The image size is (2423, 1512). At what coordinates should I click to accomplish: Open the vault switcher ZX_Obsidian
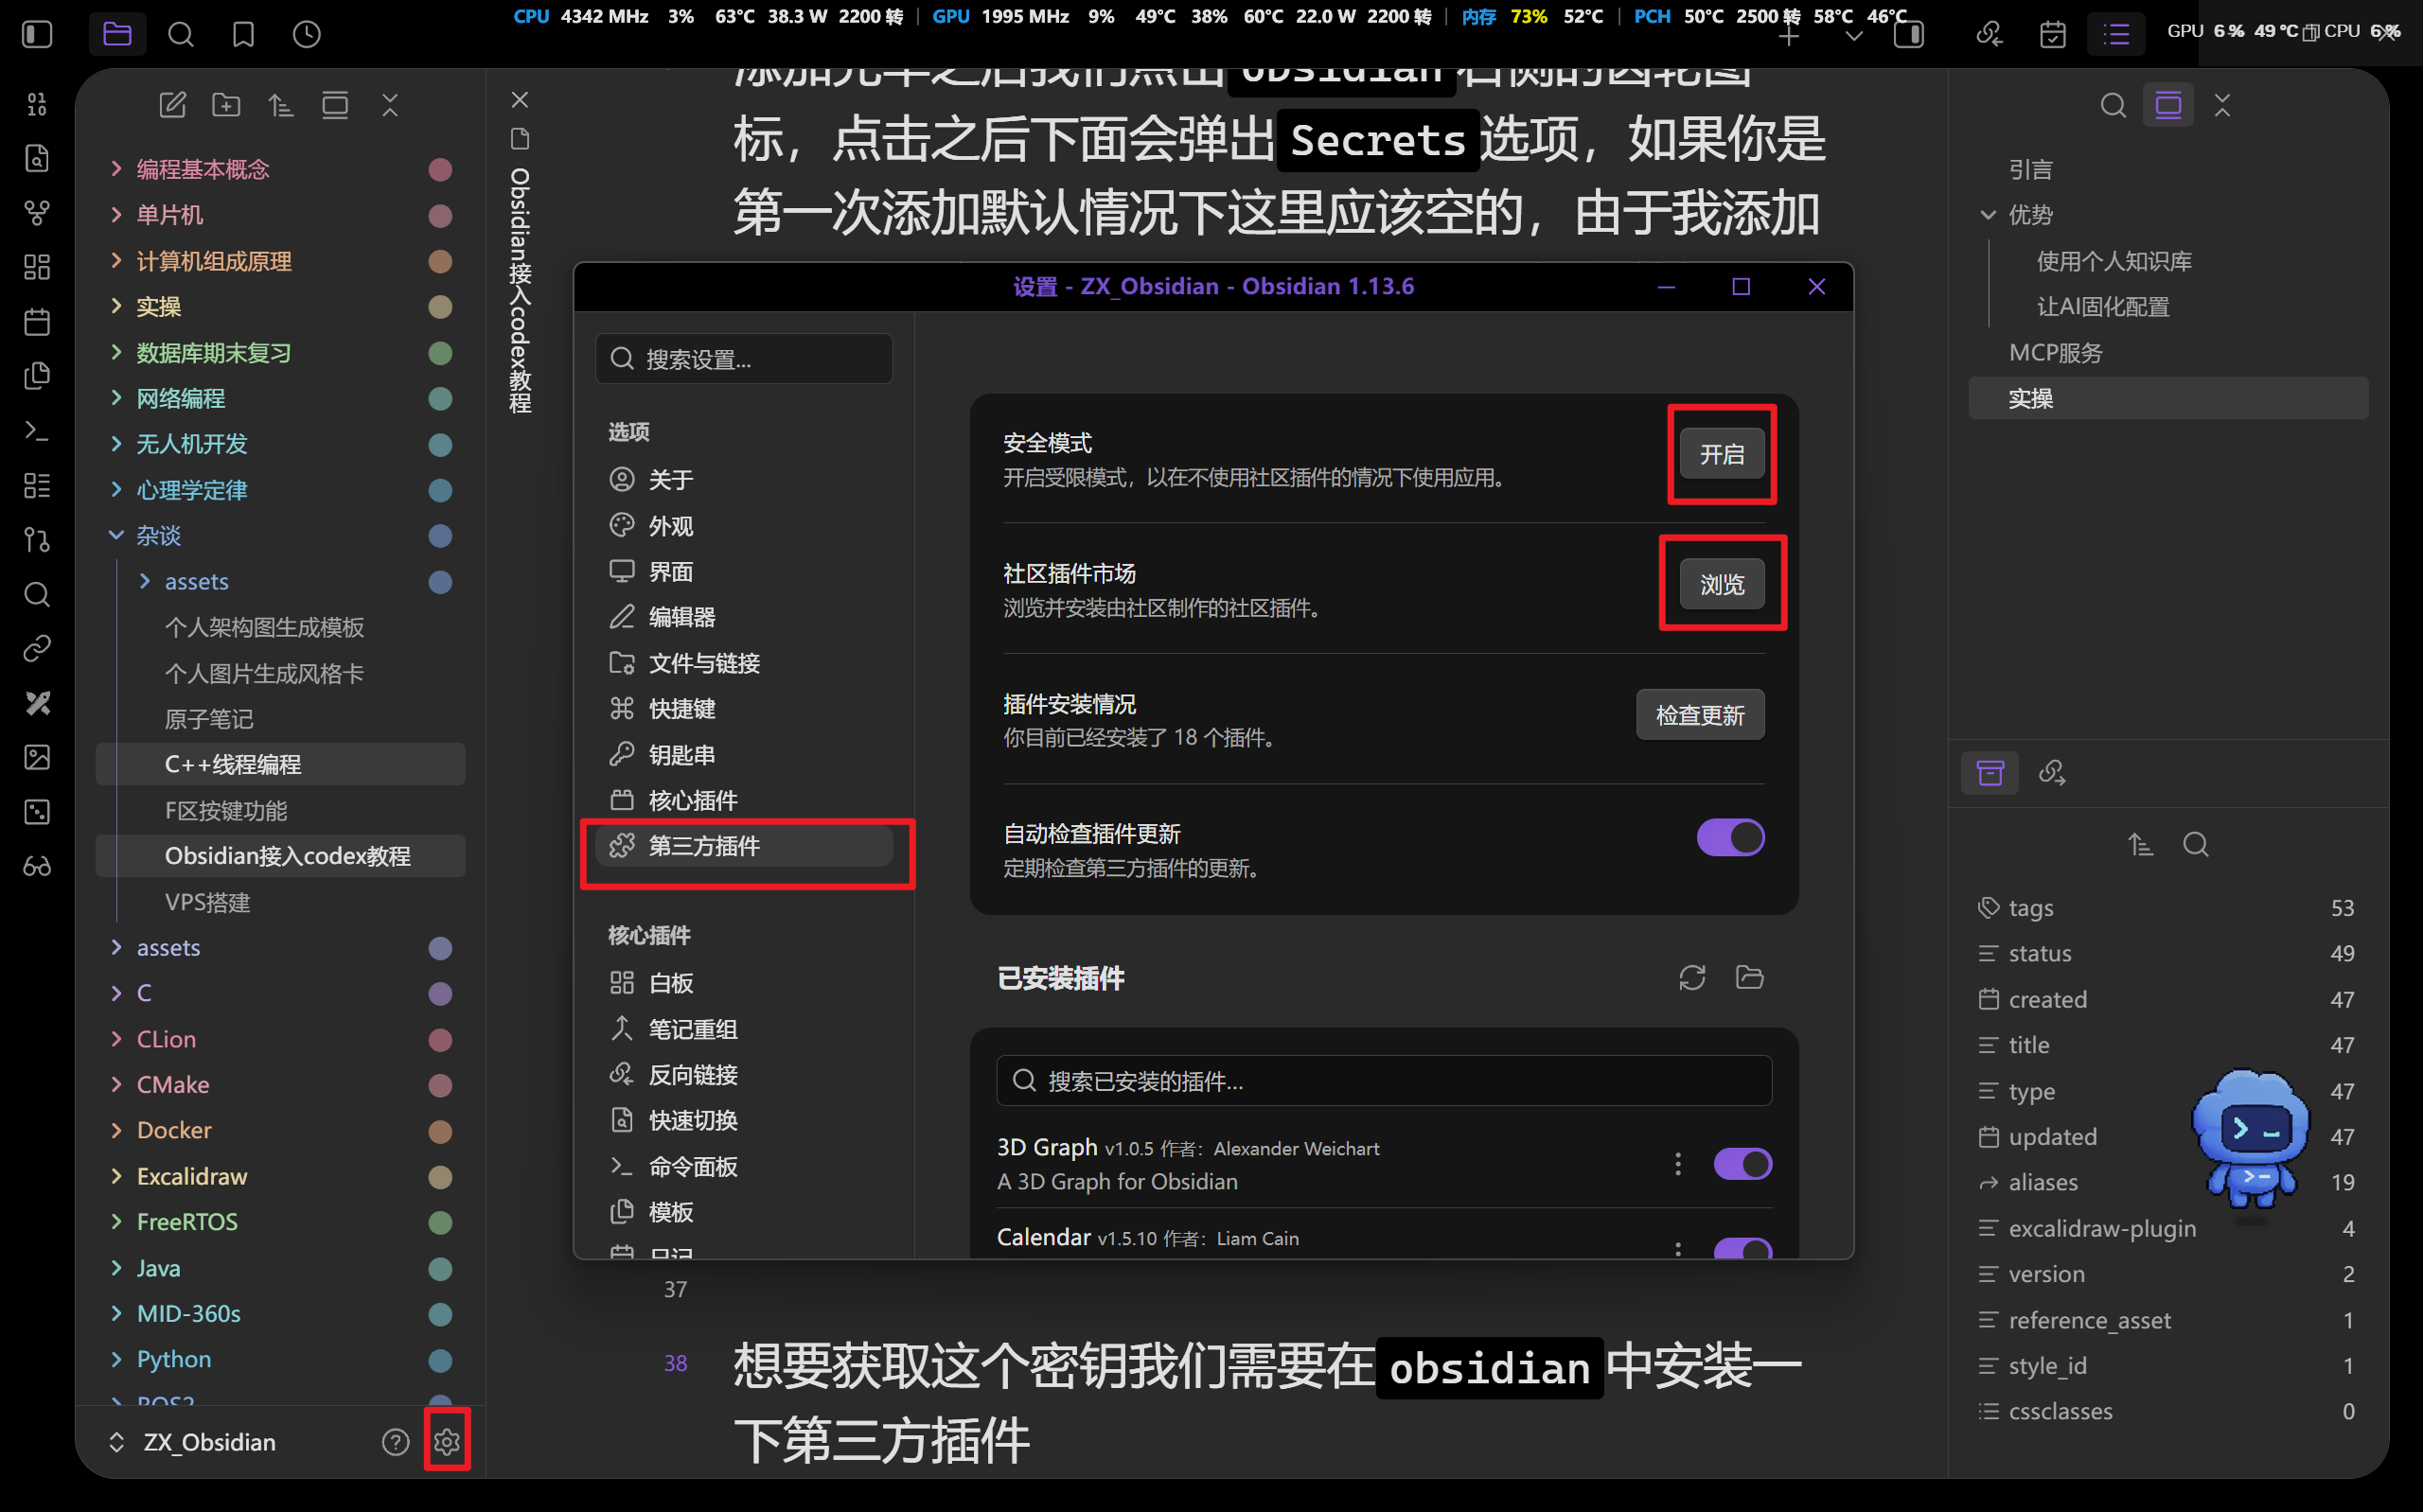point(193,1441)
